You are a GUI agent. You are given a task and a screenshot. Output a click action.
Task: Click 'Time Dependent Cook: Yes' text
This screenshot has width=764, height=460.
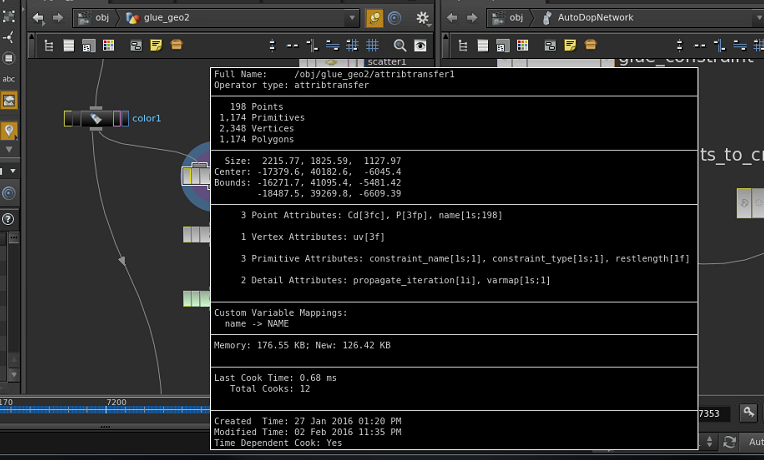click(x=278, y=443)
